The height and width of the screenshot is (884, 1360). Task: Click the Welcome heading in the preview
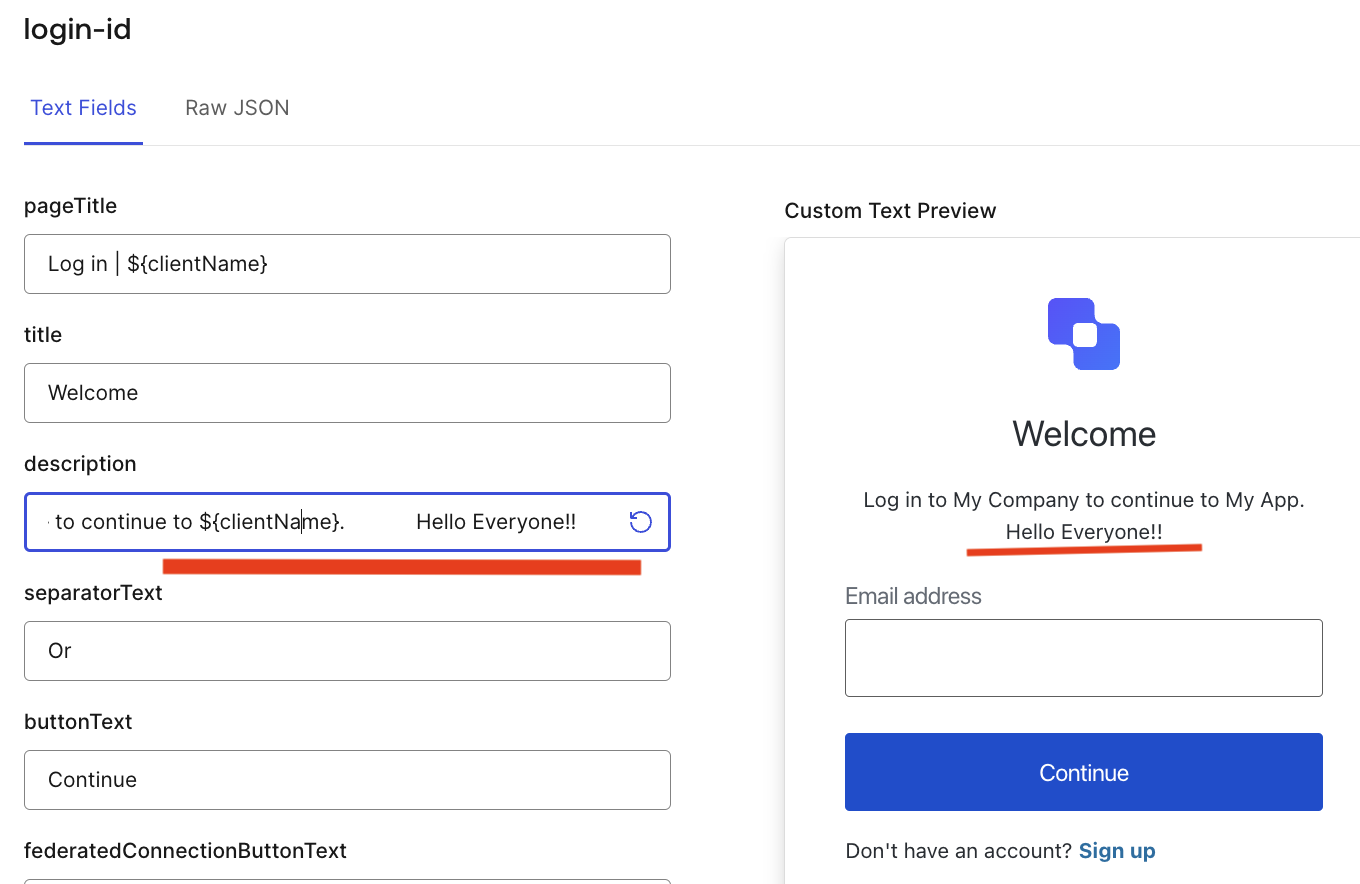tap(1084, 434)
